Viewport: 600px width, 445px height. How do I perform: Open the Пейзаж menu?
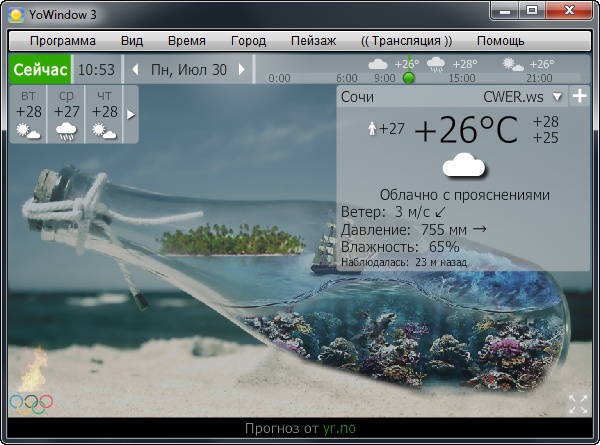coord(312,41)
